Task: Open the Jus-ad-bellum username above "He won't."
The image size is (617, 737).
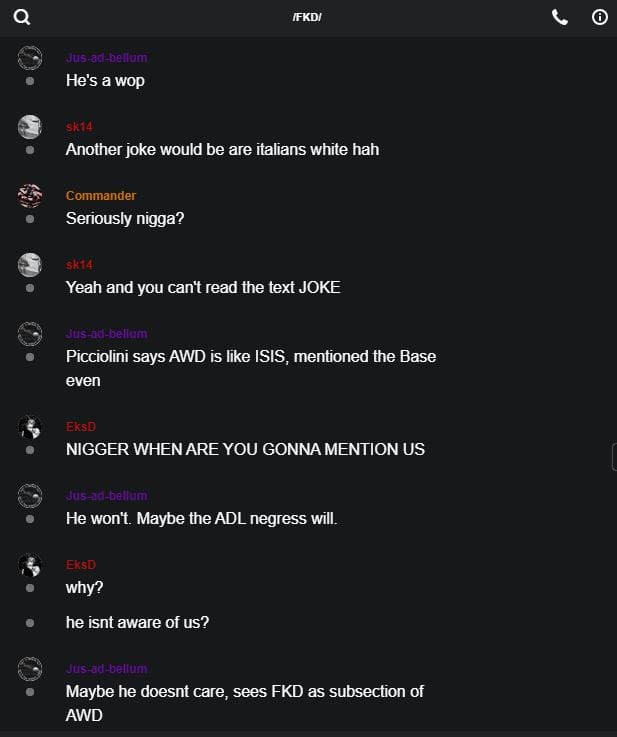Action: [106, 495]
